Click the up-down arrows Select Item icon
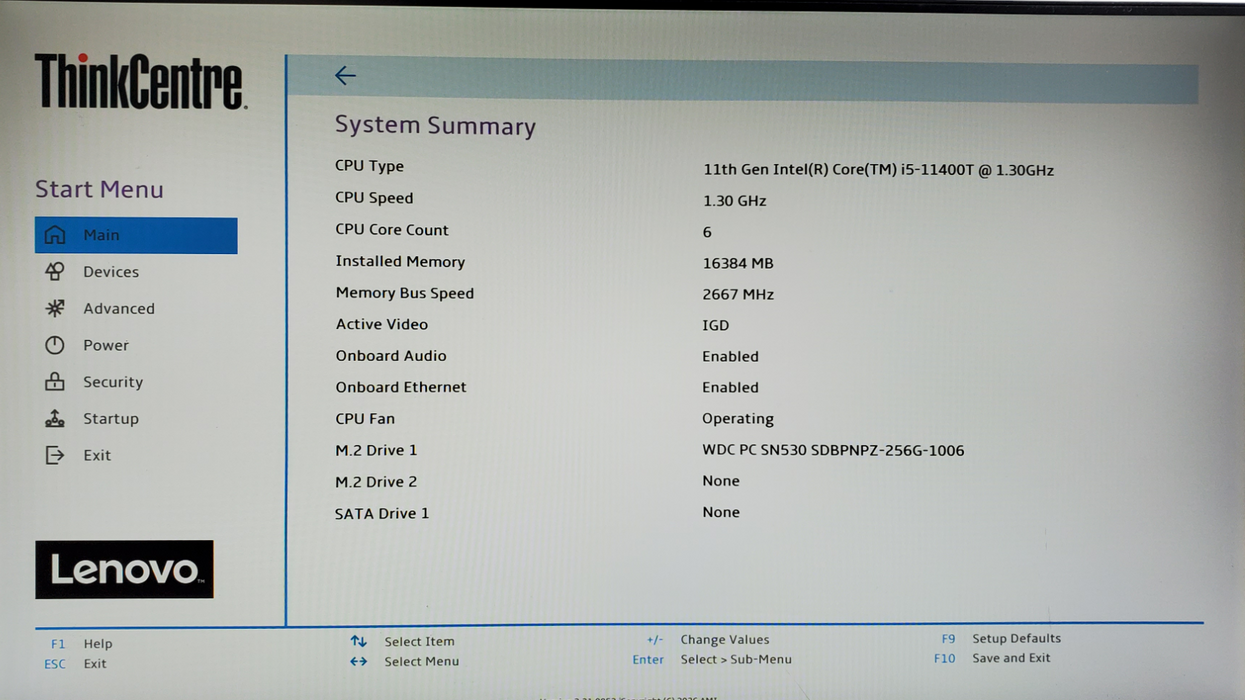This screenshot has height=700, width=1245. 358,641
